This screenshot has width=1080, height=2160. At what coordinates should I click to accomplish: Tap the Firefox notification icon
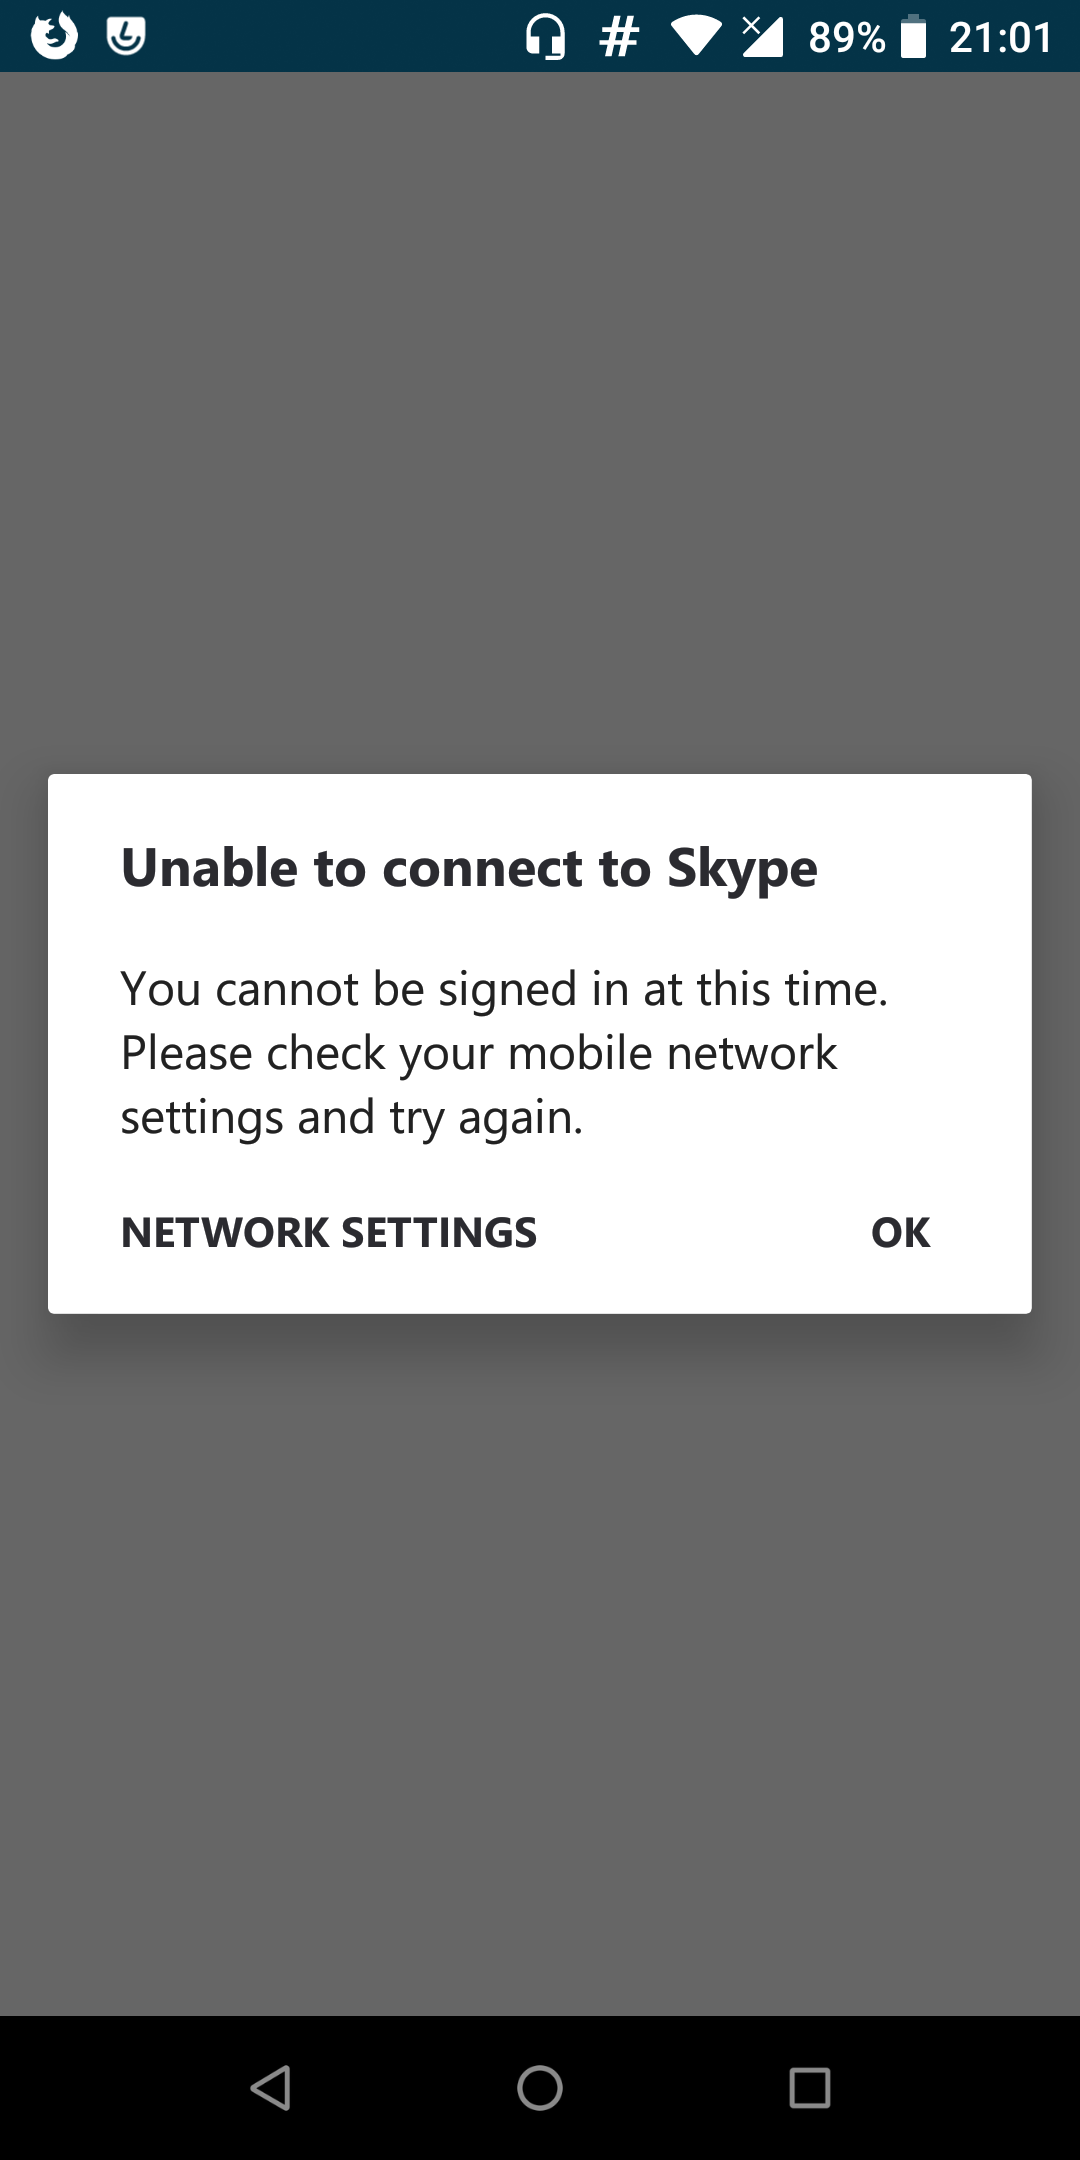tap(54, 36)
